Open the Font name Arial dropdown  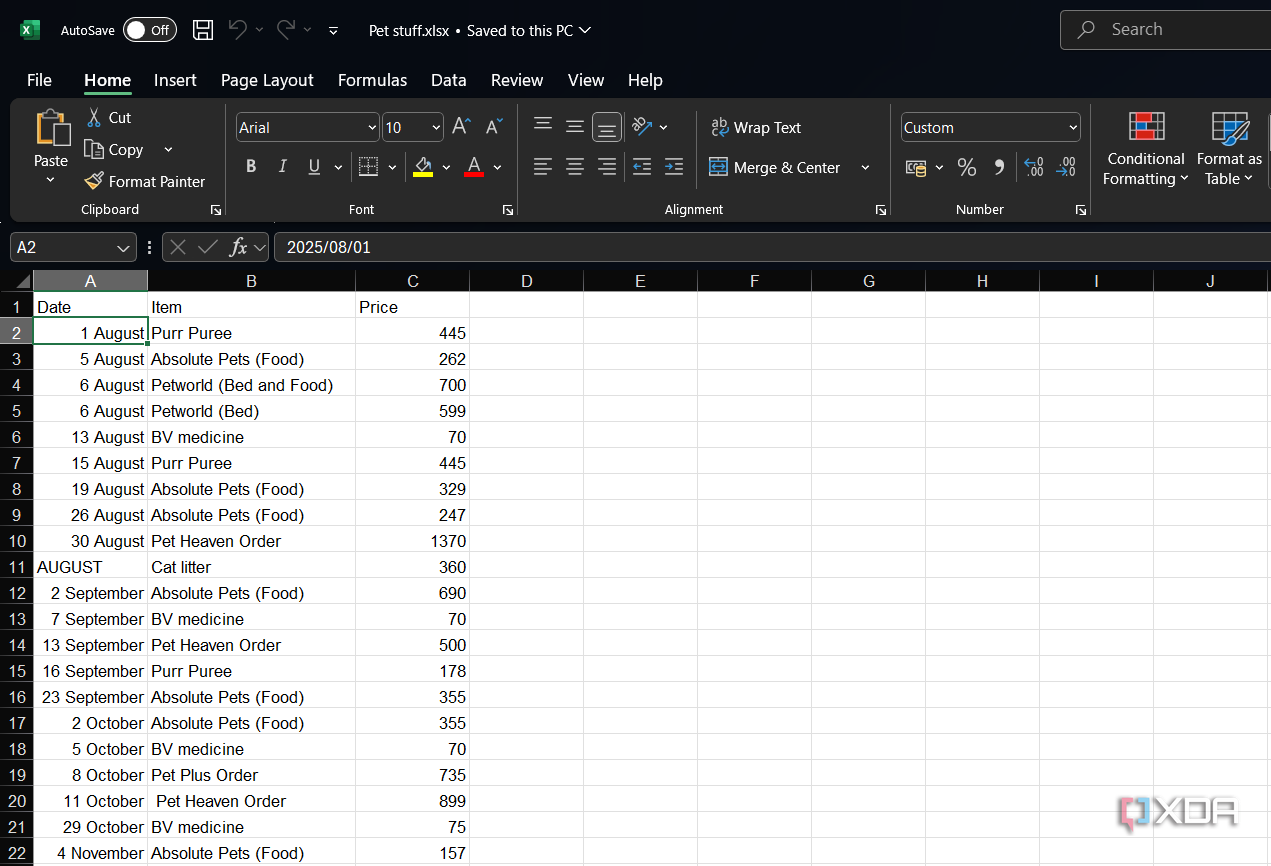[372, 128]
